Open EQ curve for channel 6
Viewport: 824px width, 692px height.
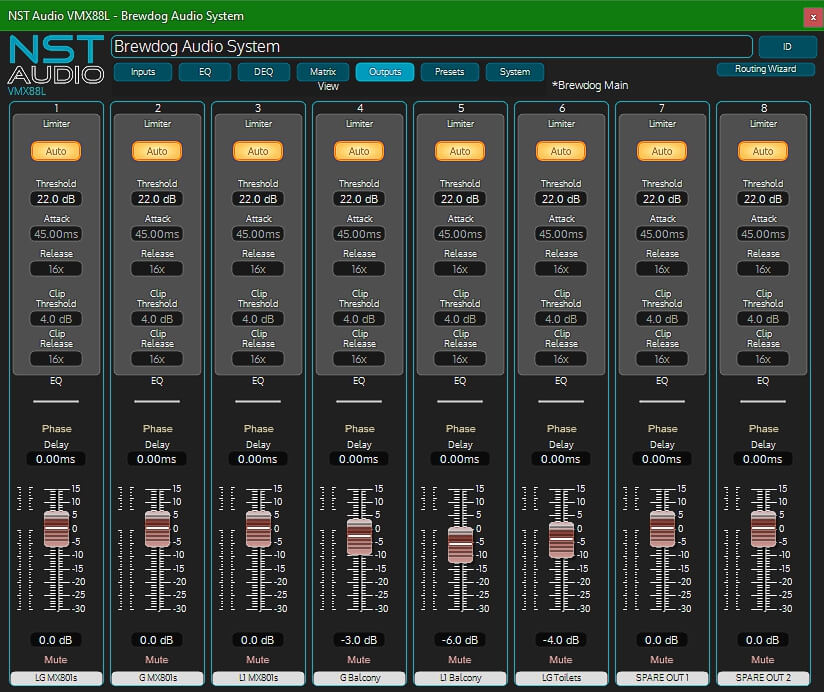(x=561, y=401)
